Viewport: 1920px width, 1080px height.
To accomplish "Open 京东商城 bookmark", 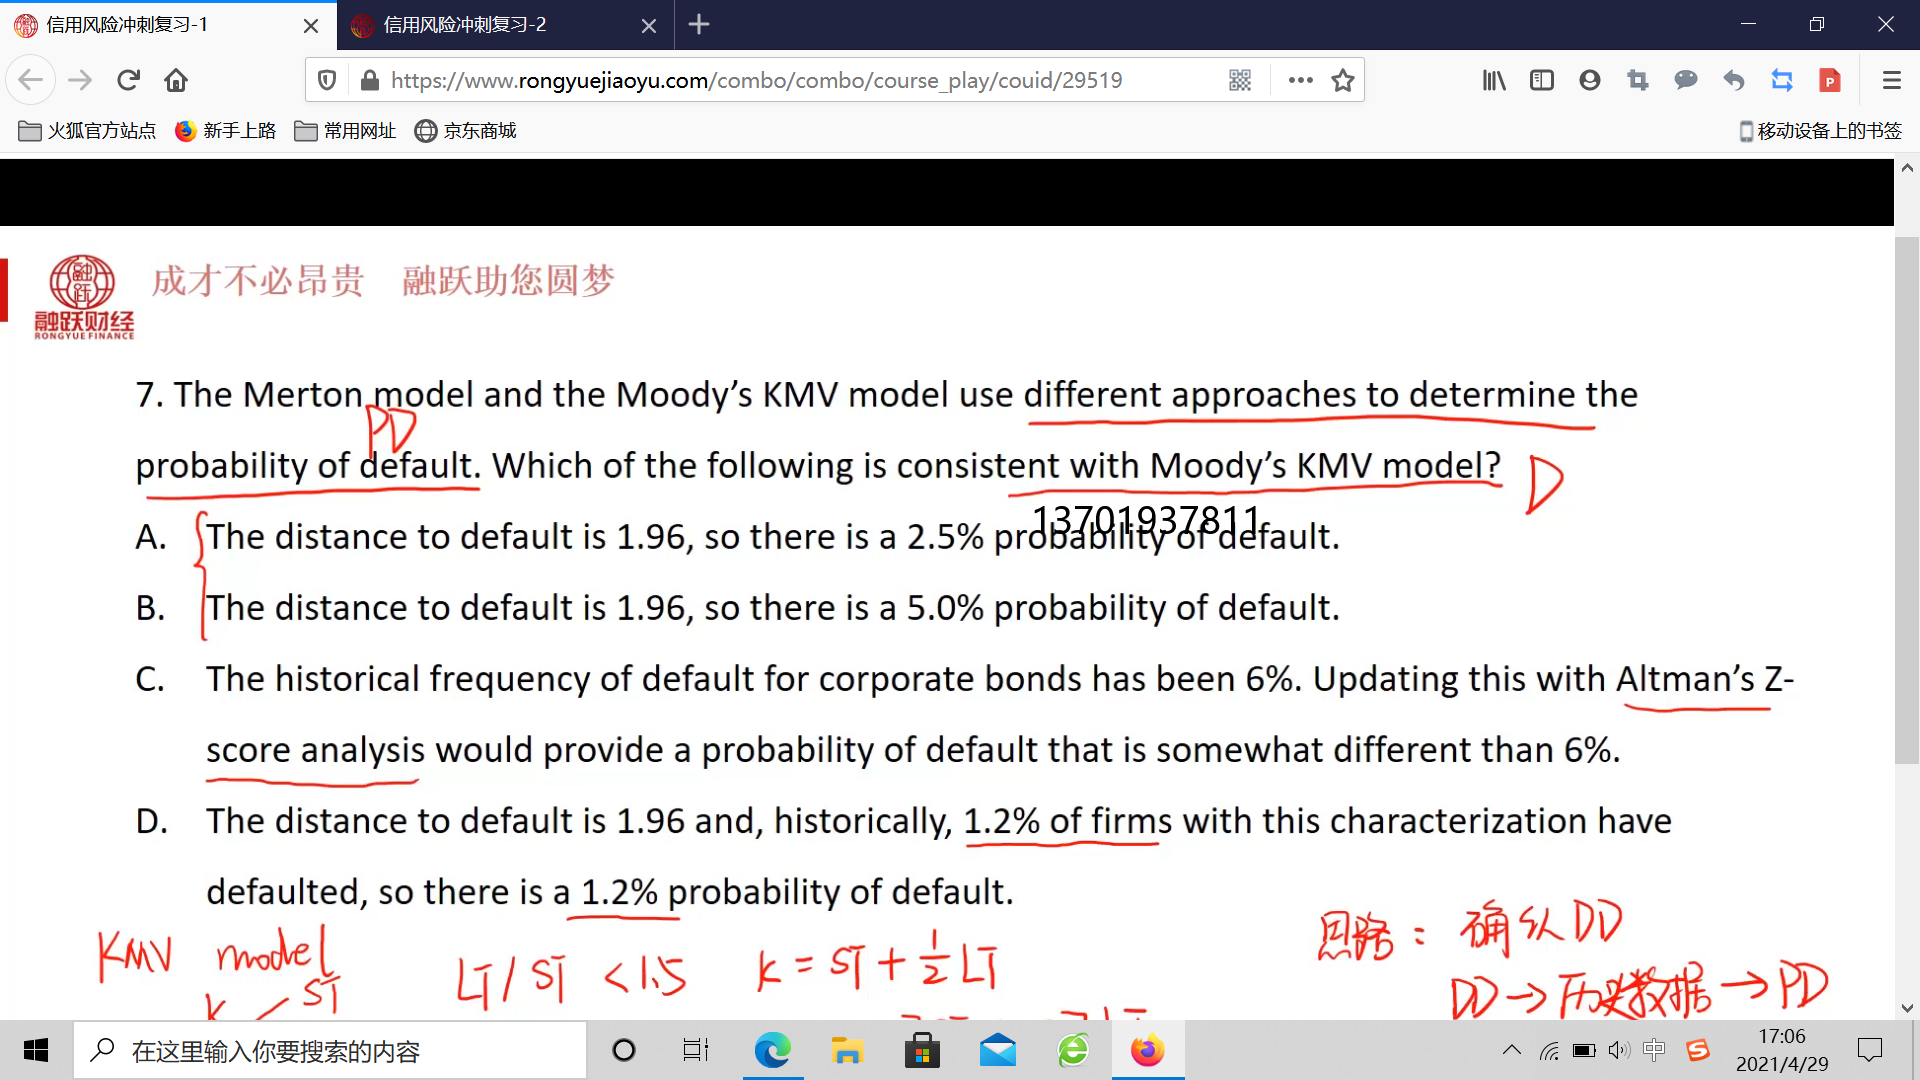I will click(466, 131).
